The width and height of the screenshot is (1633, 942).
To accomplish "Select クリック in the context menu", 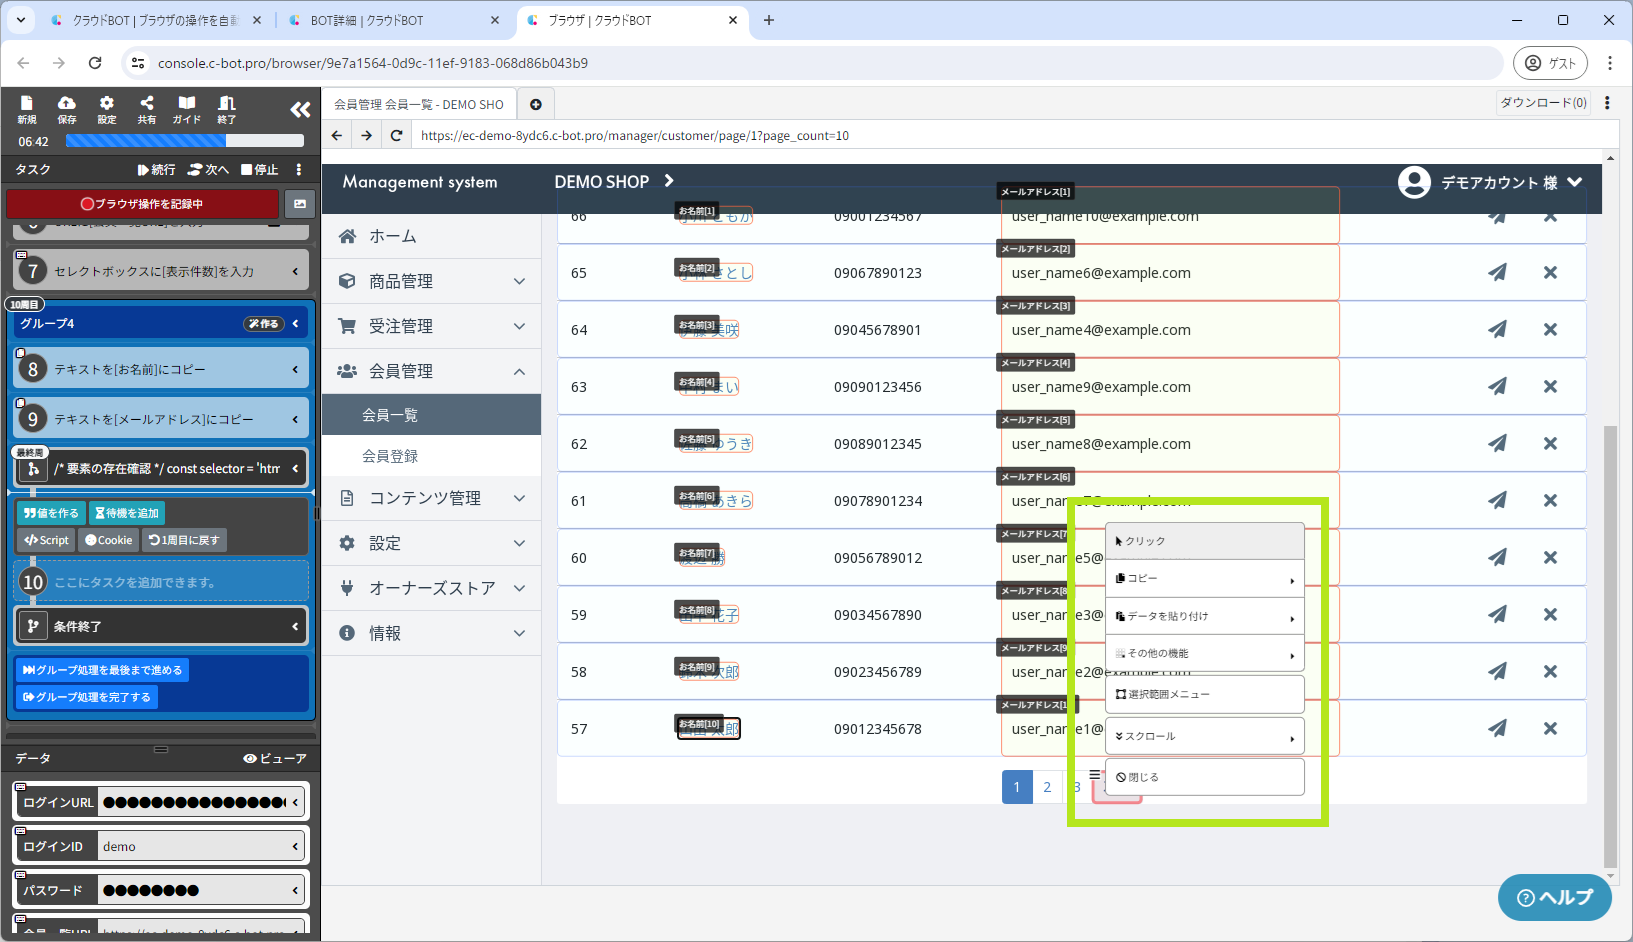I will [x=1205, y=541].
